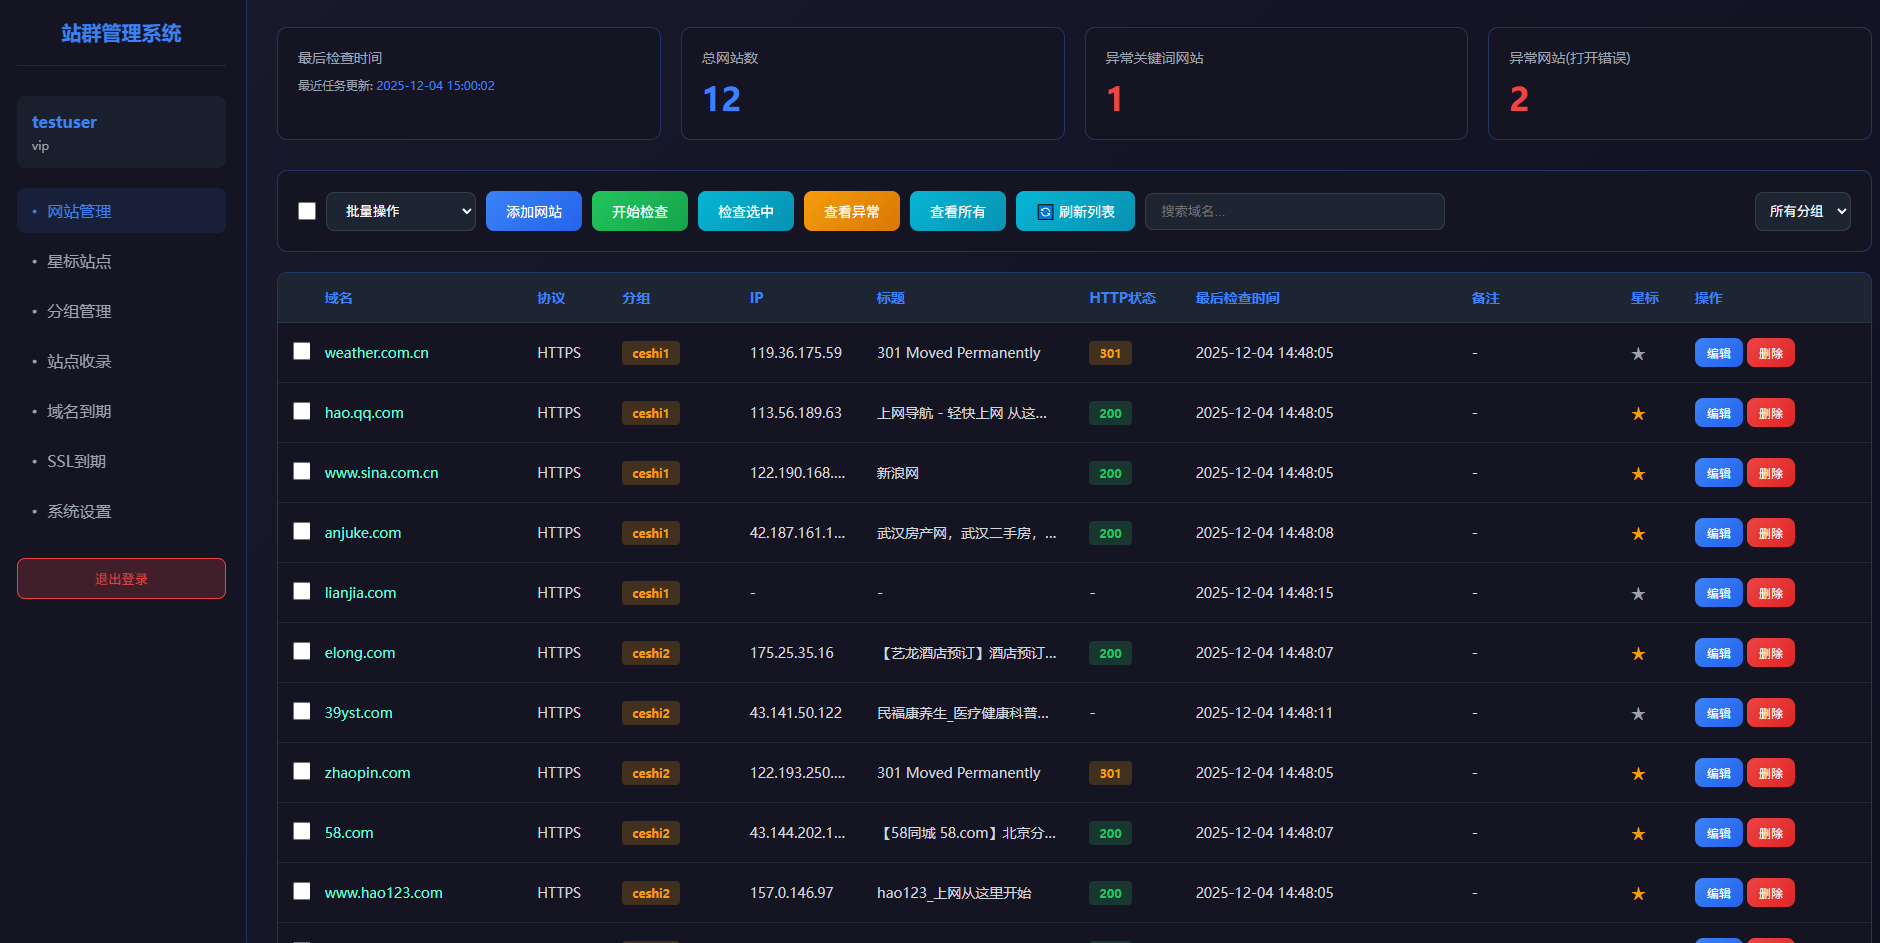The width and height of the screenshot is (1880, 943).
Task: Toggle star for lianjia.com row
Action: (x=1638, y=593)
